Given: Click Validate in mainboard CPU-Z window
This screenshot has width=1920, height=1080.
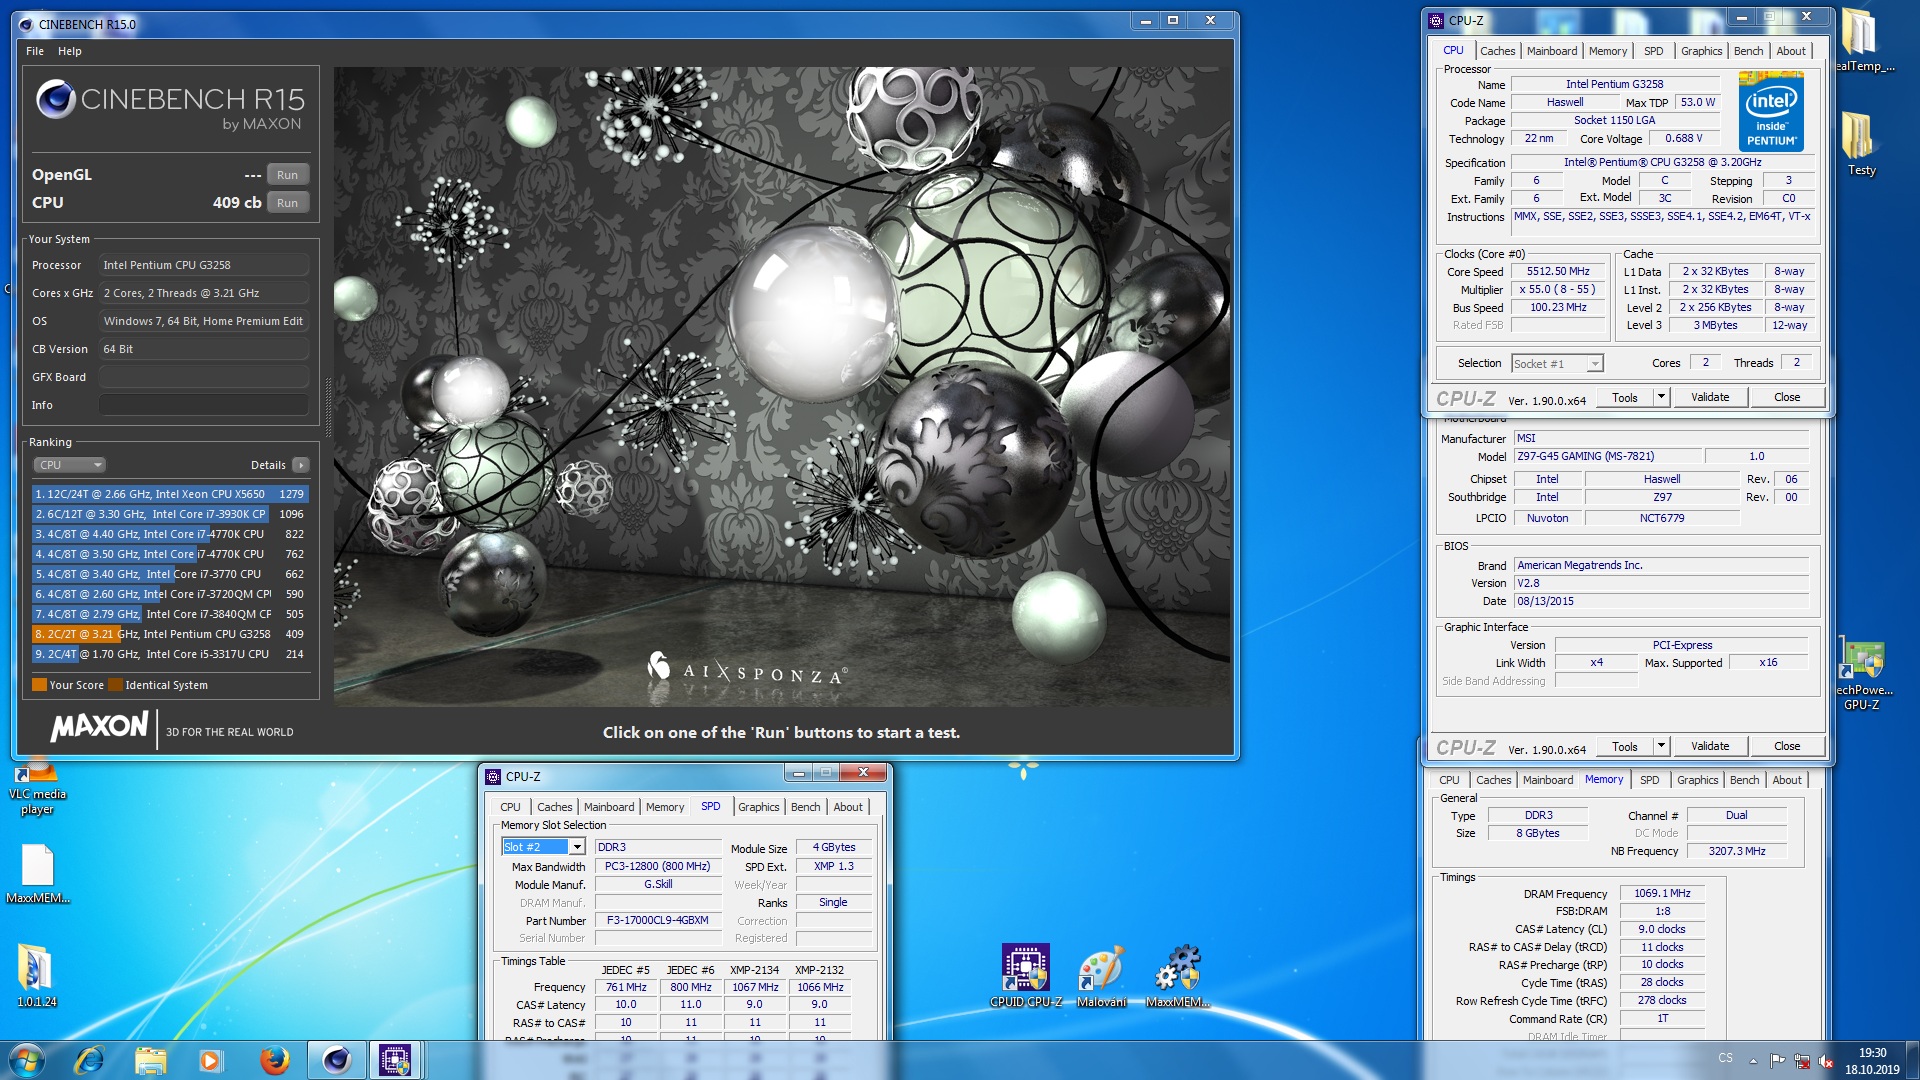Looking at the screenshot, I should (1709, 746).
